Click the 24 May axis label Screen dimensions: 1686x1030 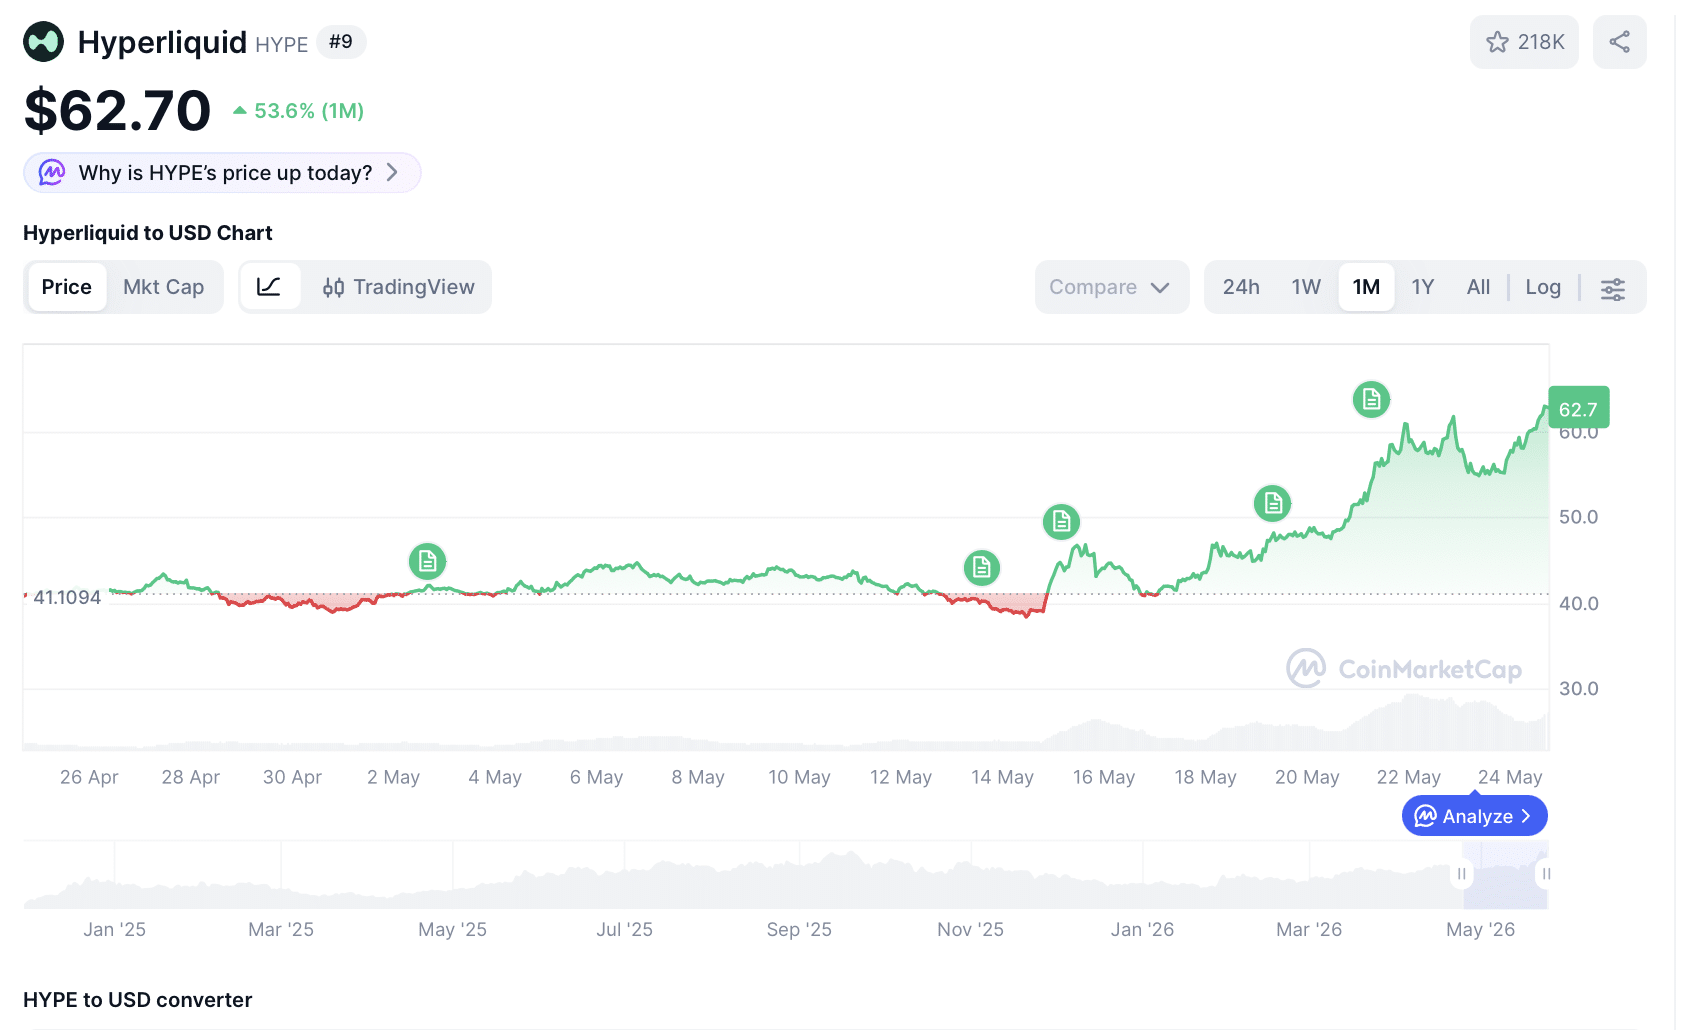[1510, 777]
